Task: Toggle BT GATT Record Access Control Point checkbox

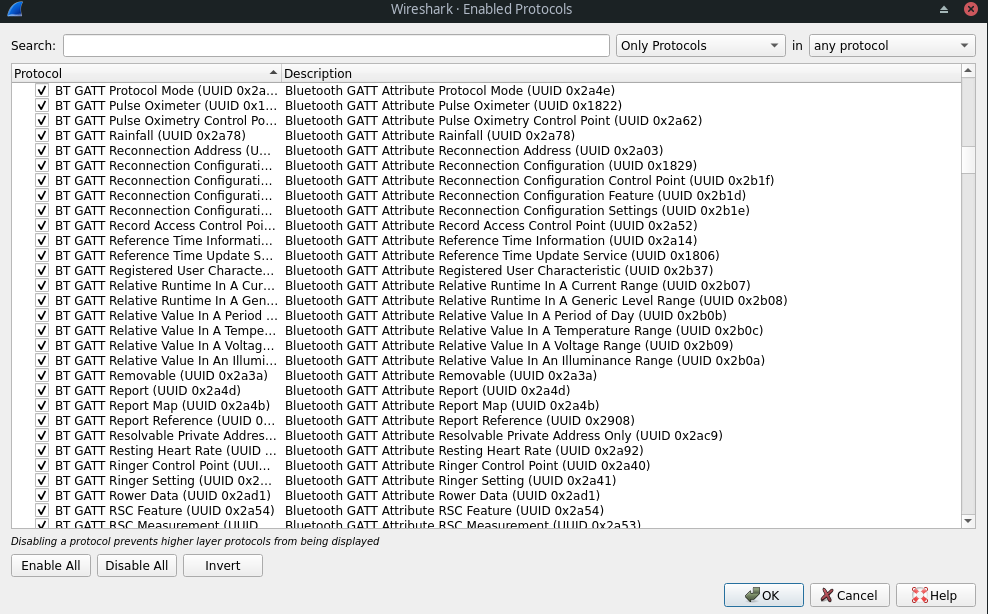Action: [x=42, y=226]
